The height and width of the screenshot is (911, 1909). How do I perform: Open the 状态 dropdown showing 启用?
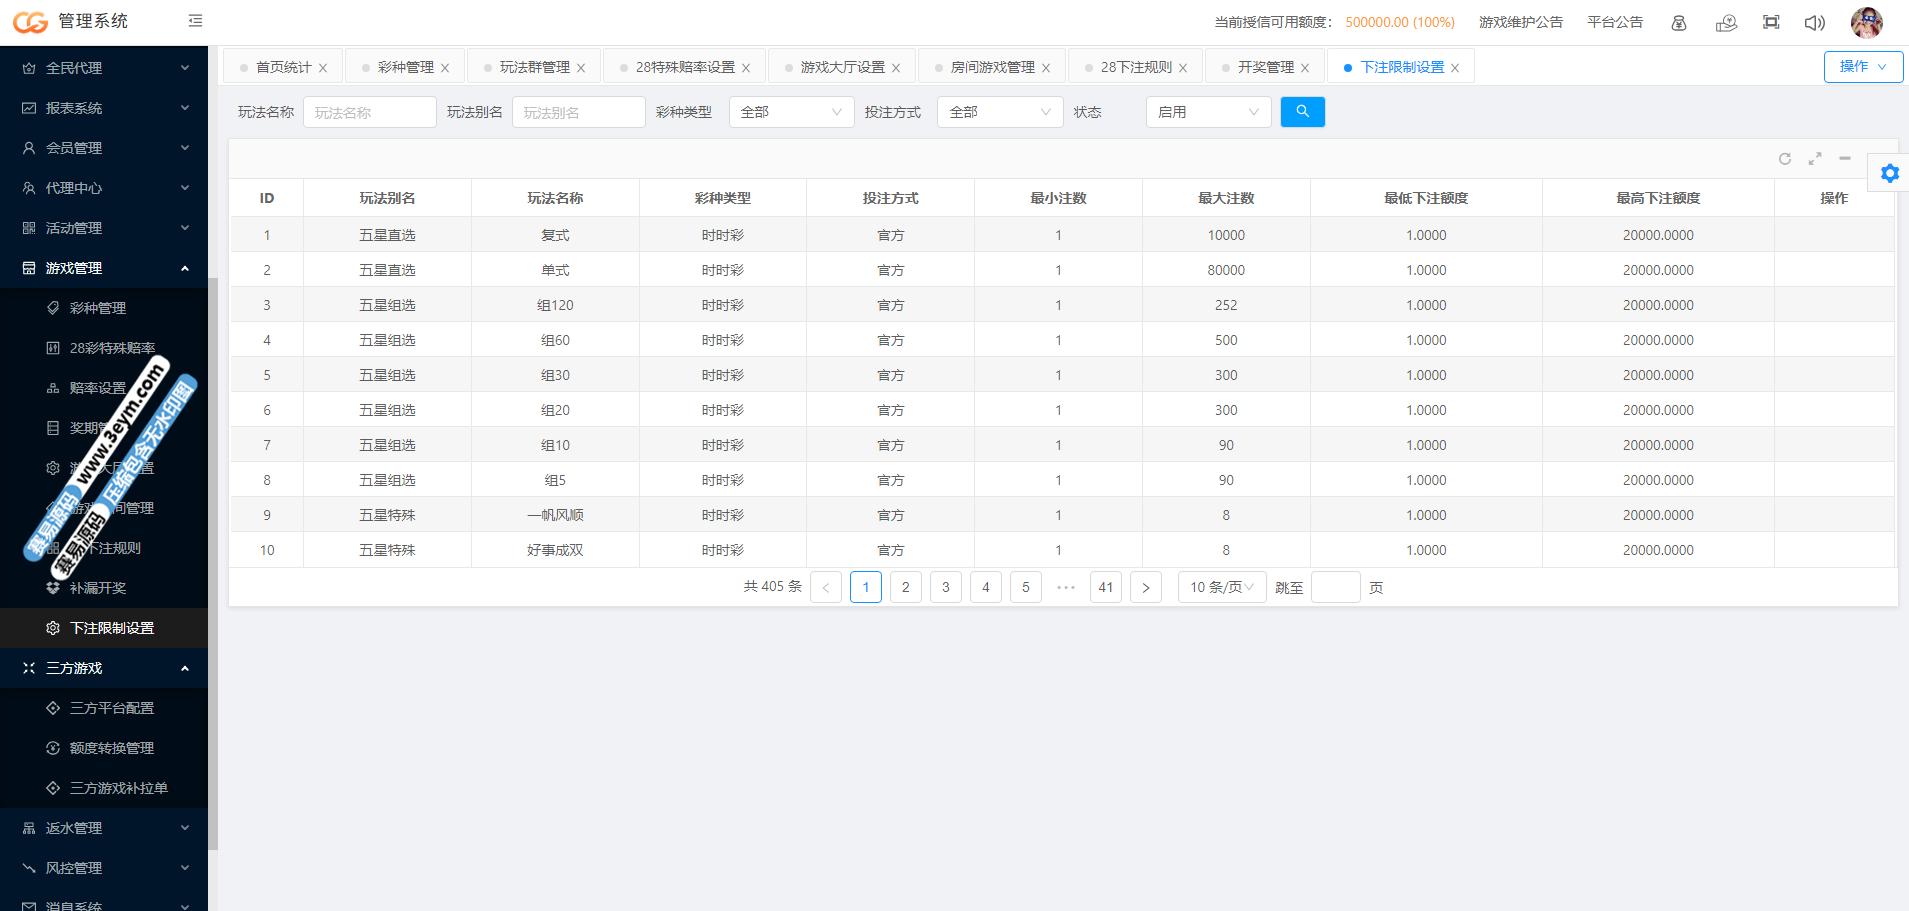(x=1207, y=112)
